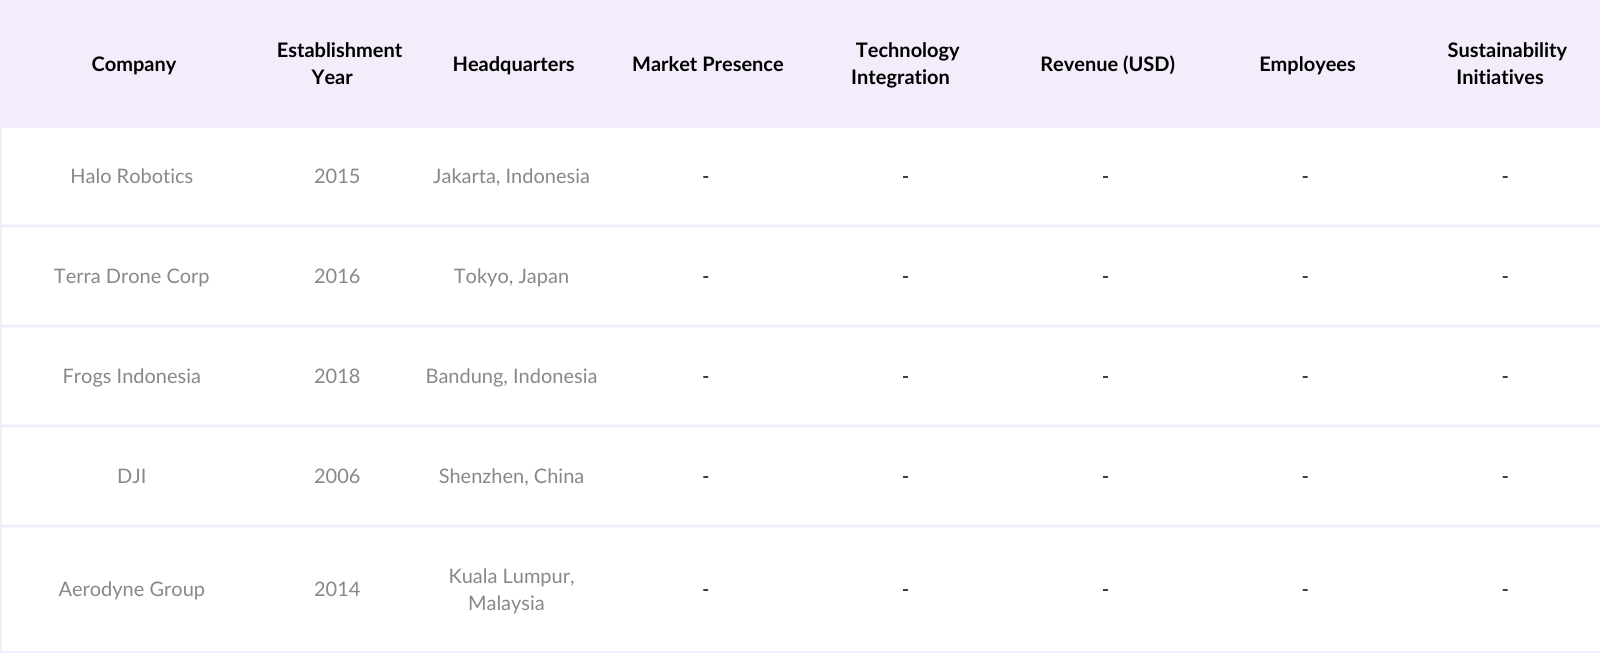Click the Technology Integration column header
Screen dimensions: 1600x653
tap(905, 63)
